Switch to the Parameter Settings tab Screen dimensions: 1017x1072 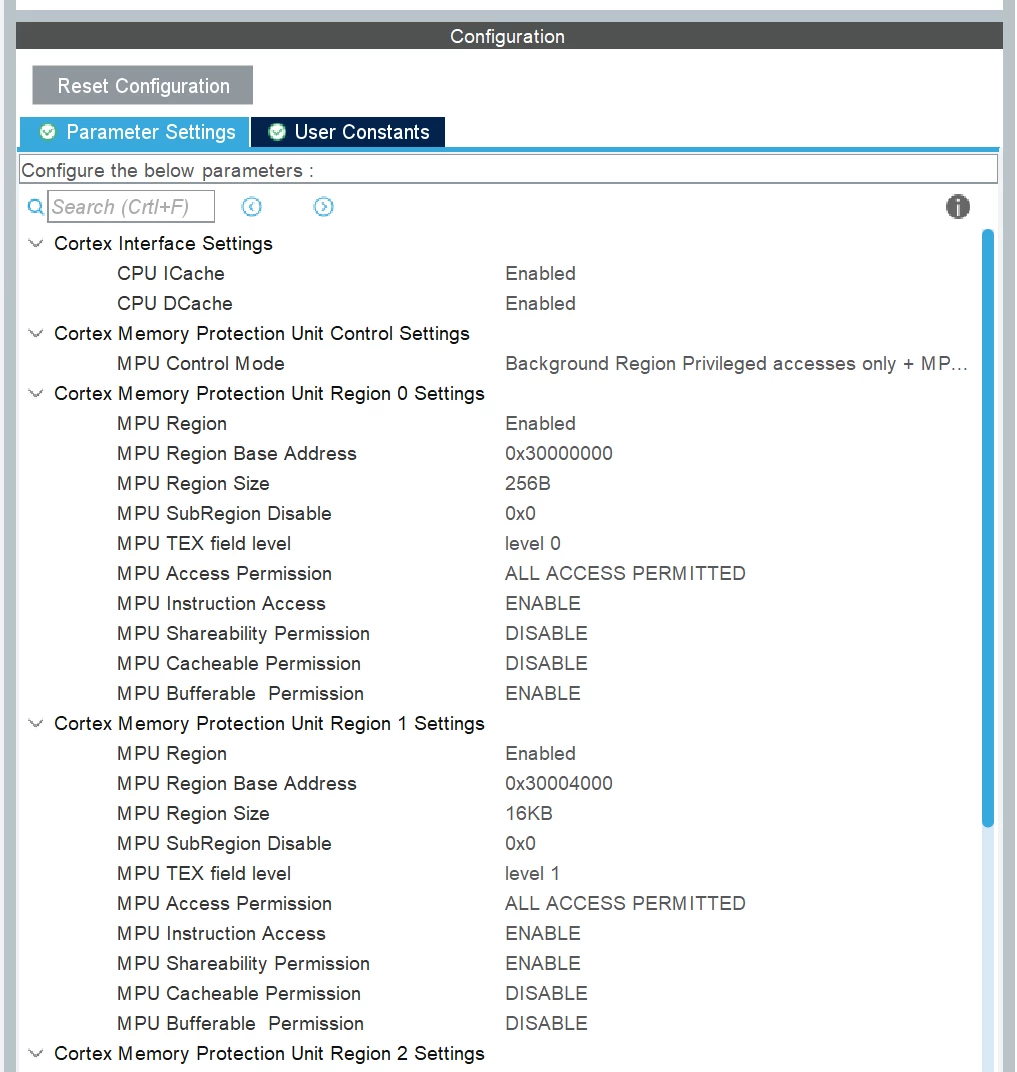134,132
